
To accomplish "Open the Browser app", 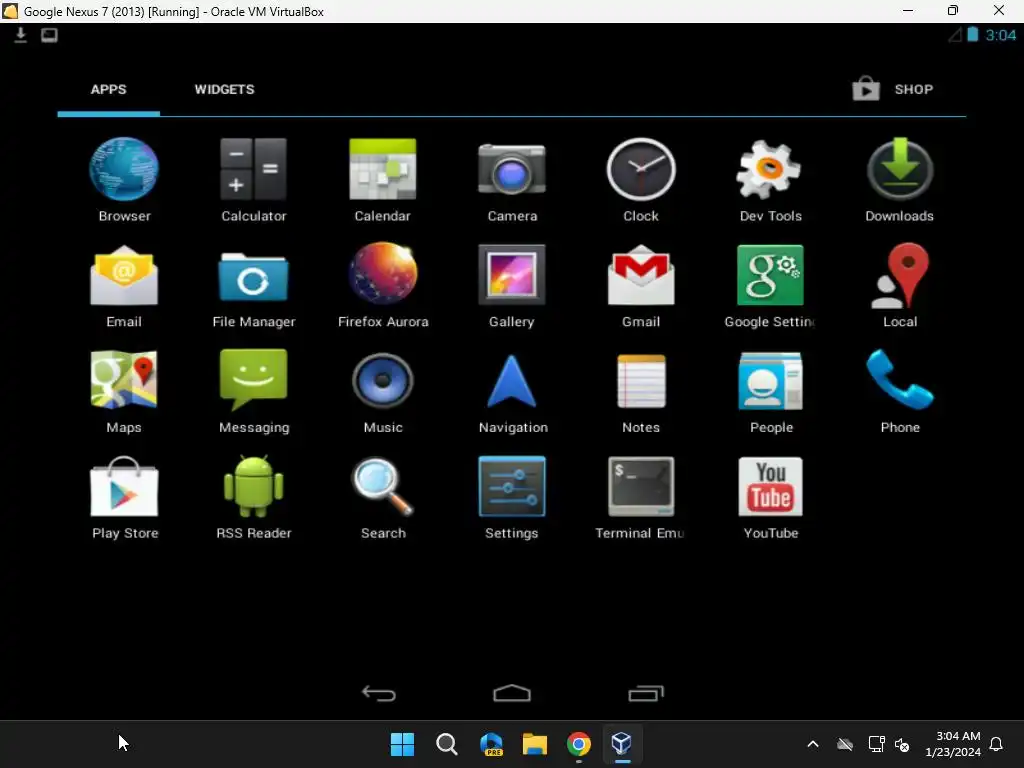I will [124, 180].
